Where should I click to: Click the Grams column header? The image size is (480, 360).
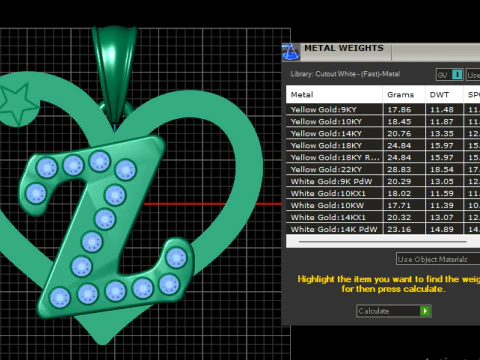pos(404,95)
